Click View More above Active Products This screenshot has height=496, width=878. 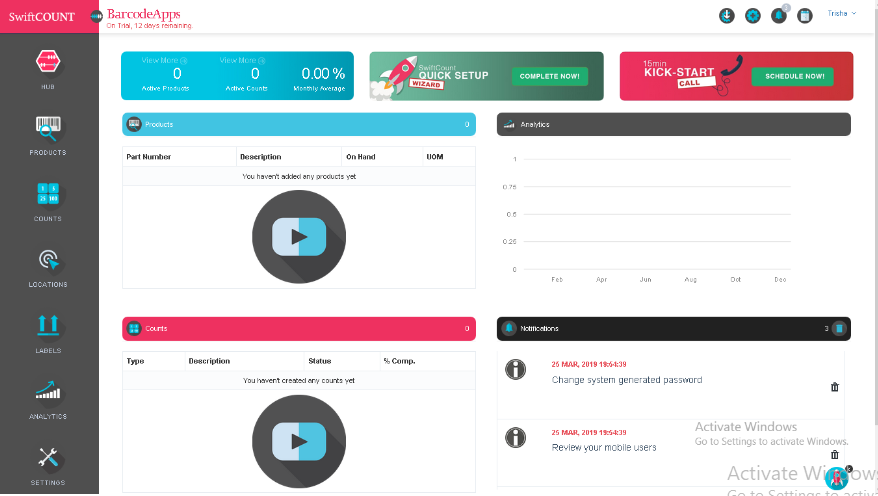point(164,60)
